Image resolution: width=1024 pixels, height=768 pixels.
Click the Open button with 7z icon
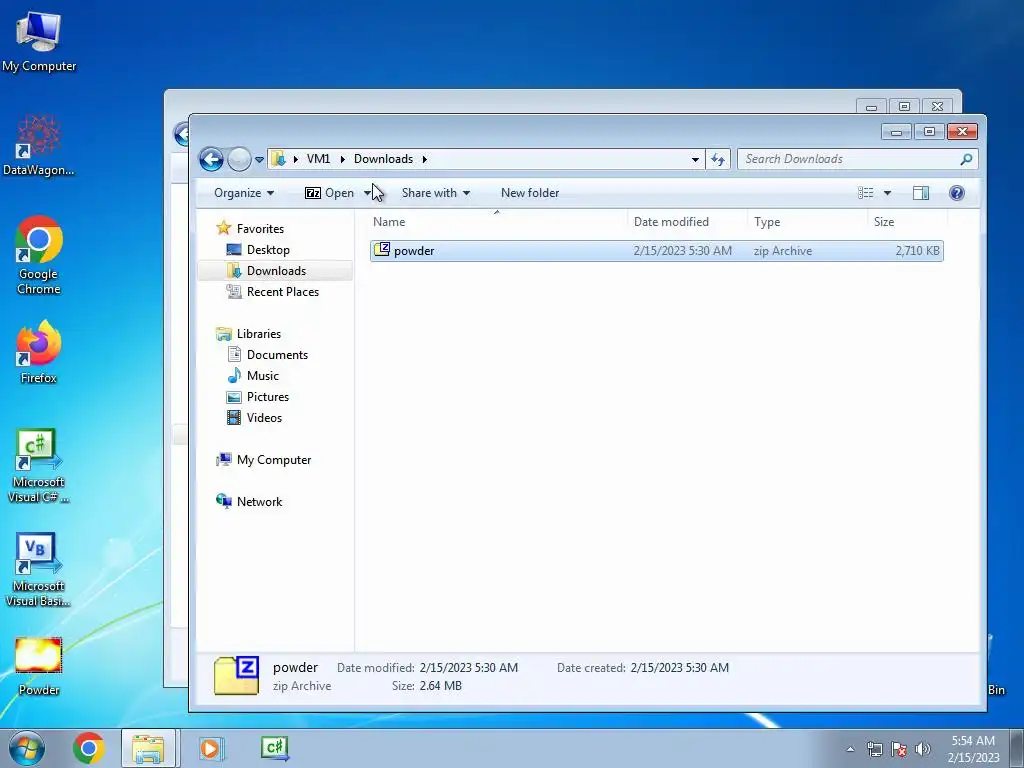pyautogui.click(x=330, y=193)
